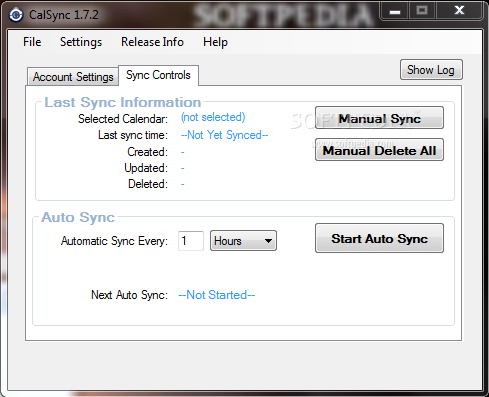Expand the Hours interval dropdown
489x397 pixels.
coord(243,240)
